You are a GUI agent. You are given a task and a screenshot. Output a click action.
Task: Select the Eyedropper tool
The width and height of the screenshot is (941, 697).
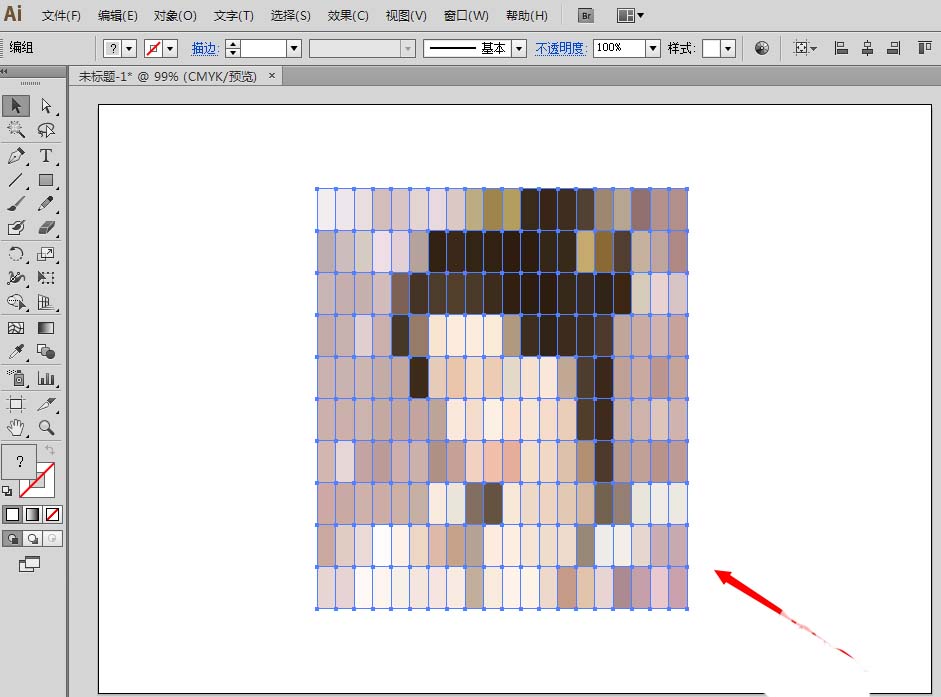pyautogui.click(x=16, y=352)
